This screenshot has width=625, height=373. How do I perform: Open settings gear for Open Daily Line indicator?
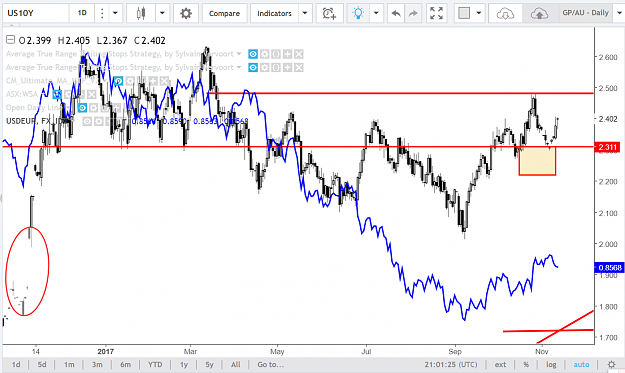click(94, 108)
